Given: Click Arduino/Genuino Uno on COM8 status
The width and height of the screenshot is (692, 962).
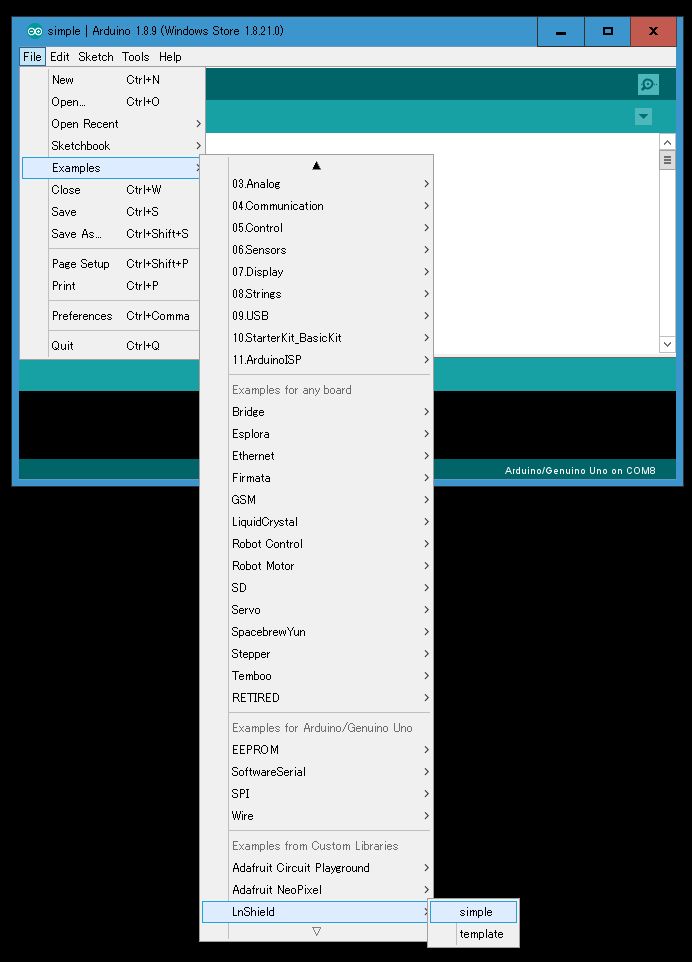Looking at the screenshot, I should [580, 471].
